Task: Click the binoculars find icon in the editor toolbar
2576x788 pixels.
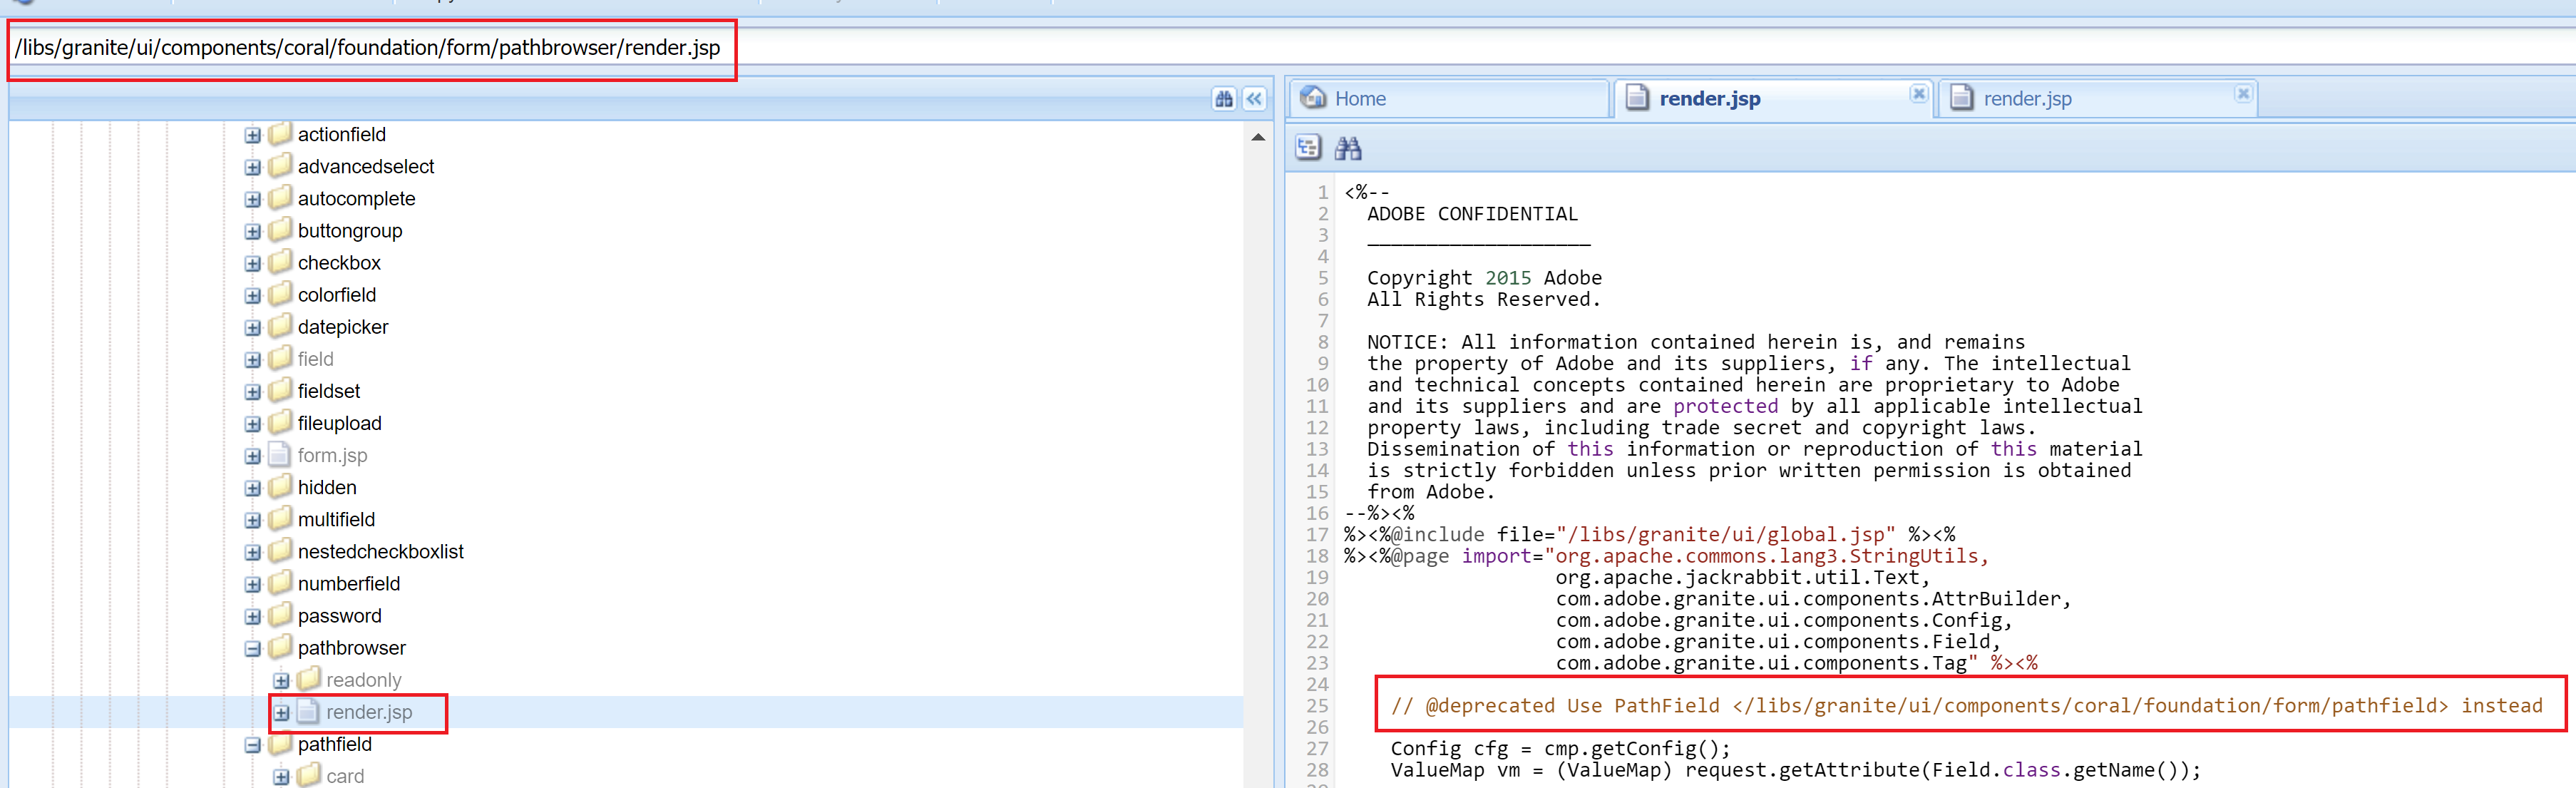Action: click(1347, 147)
